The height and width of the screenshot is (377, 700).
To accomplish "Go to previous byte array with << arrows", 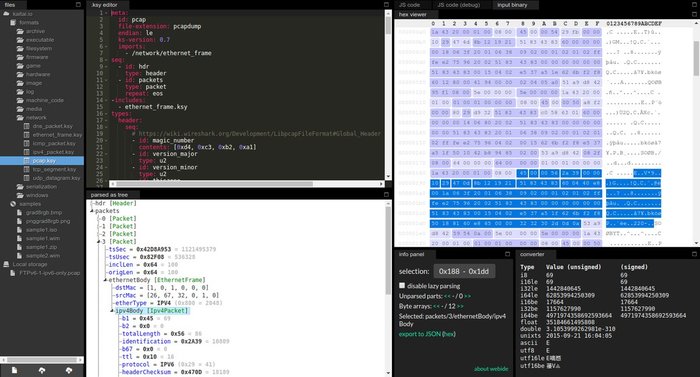I will click(436, 306).
